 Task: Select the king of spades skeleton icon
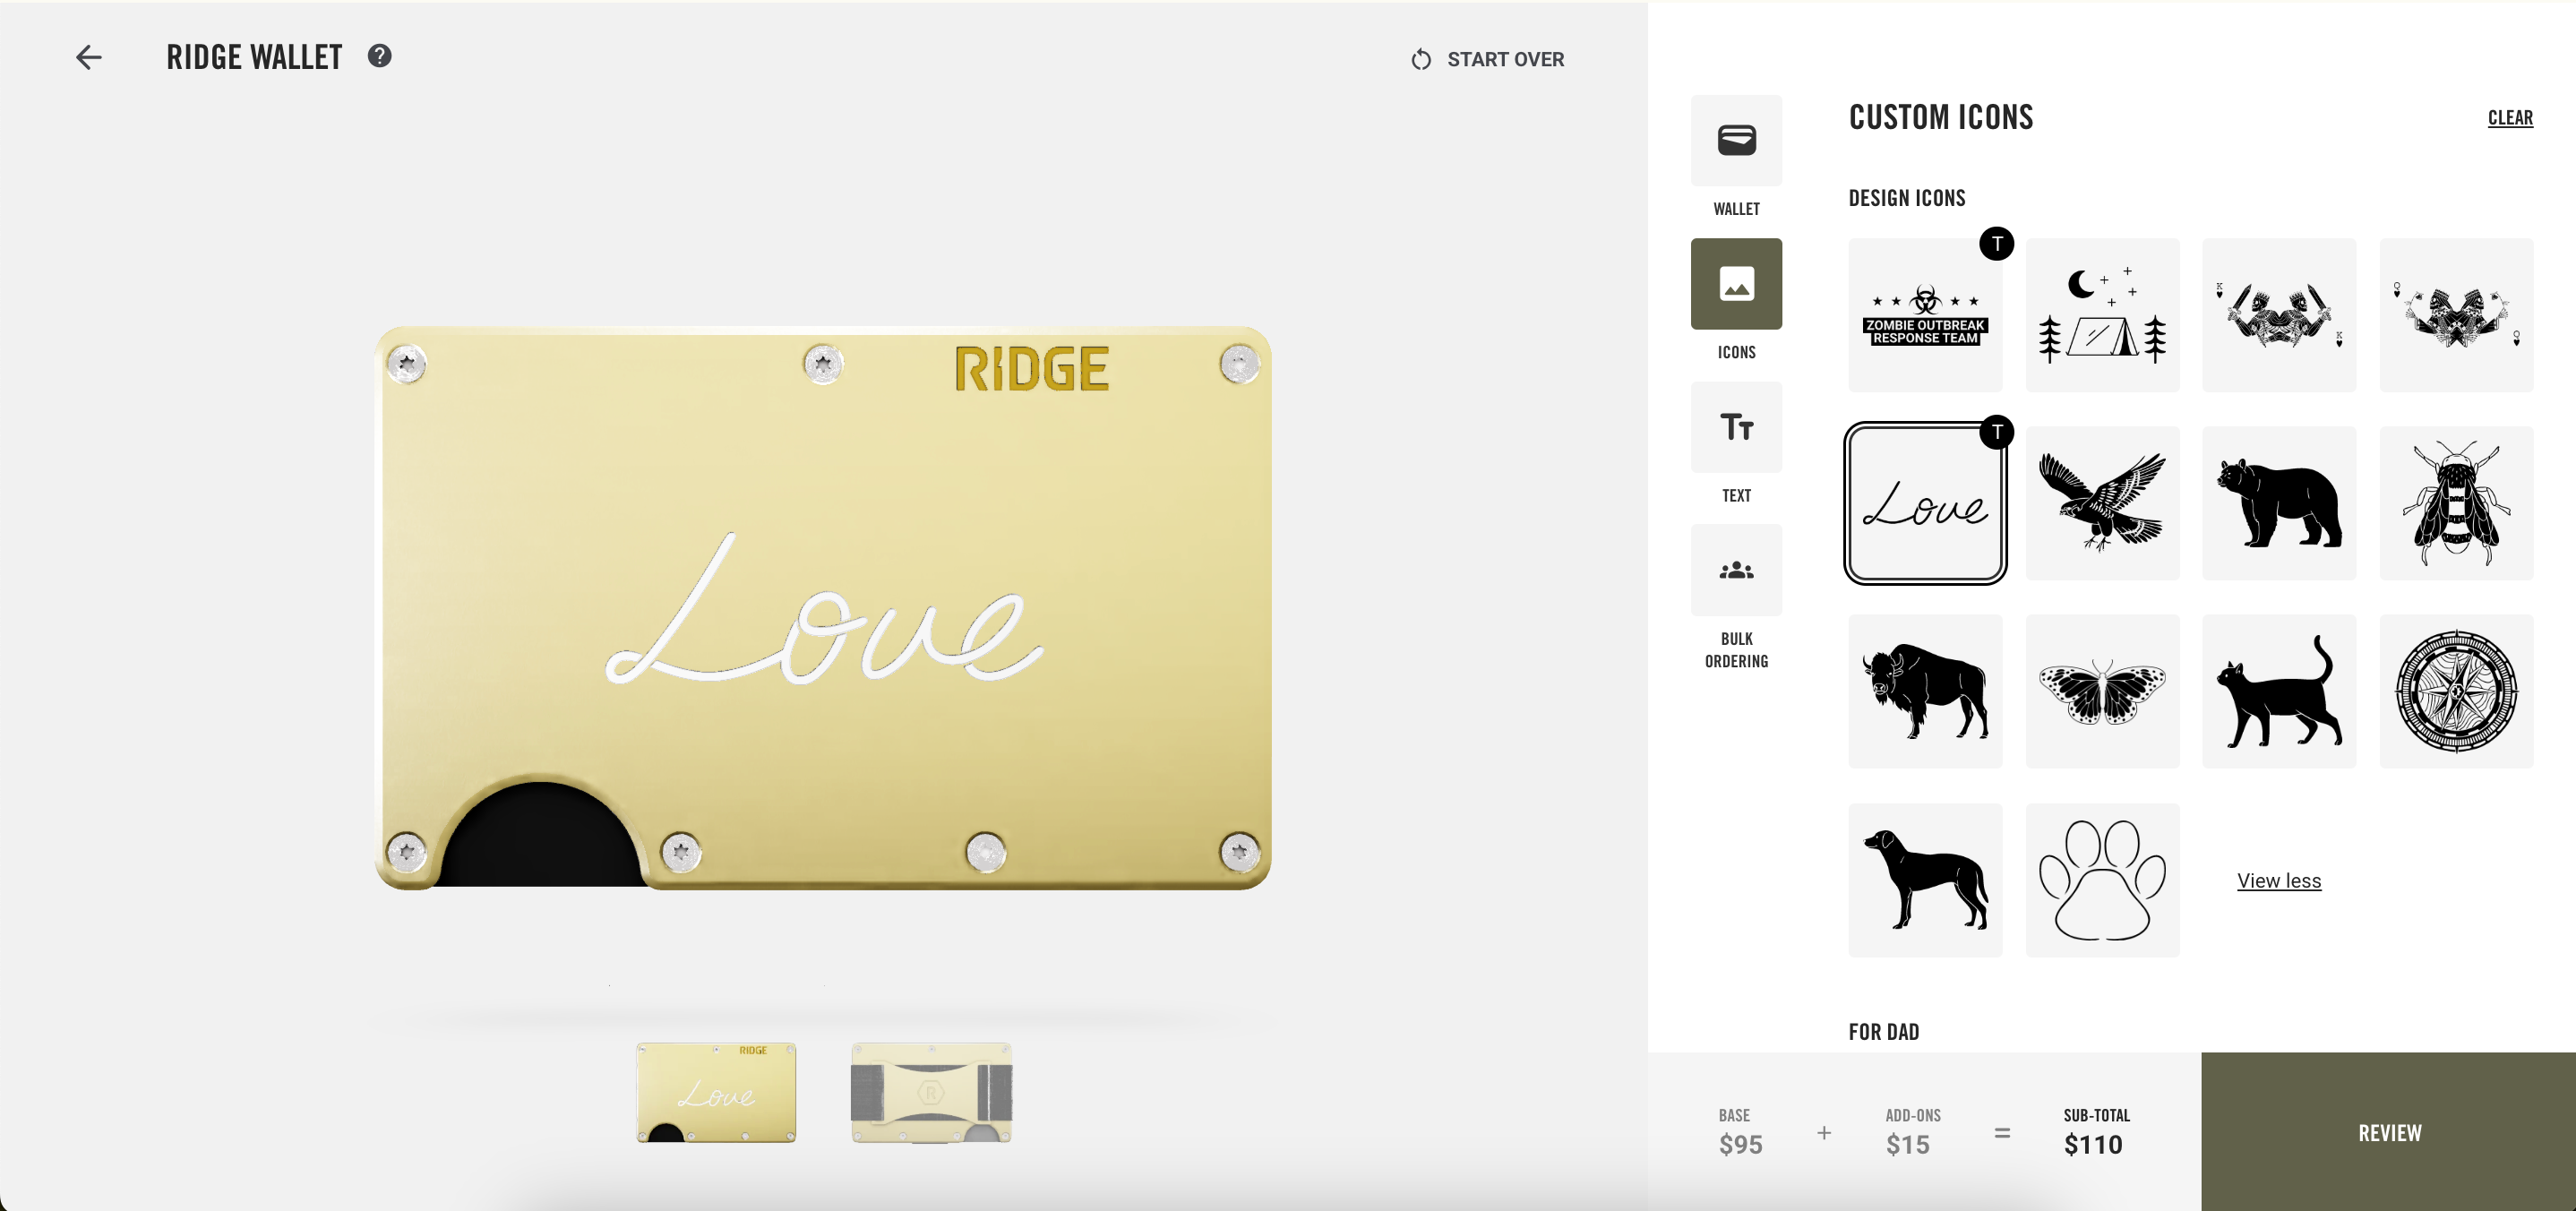[2279, 315]
